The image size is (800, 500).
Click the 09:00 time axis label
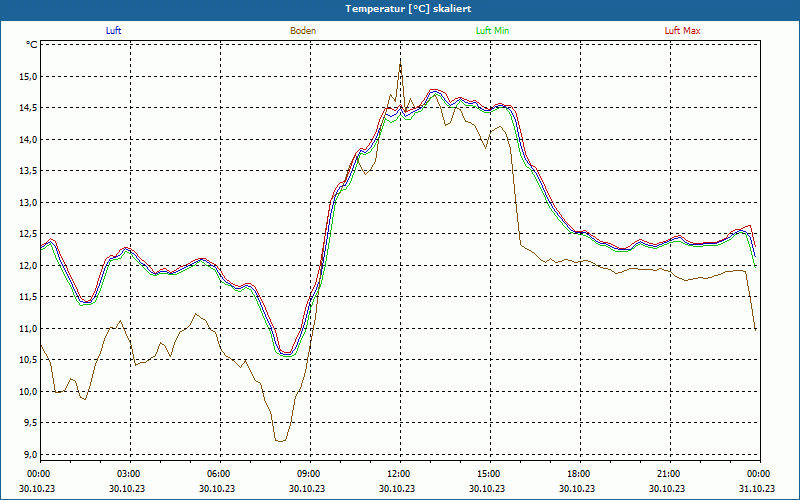(310, 474)
